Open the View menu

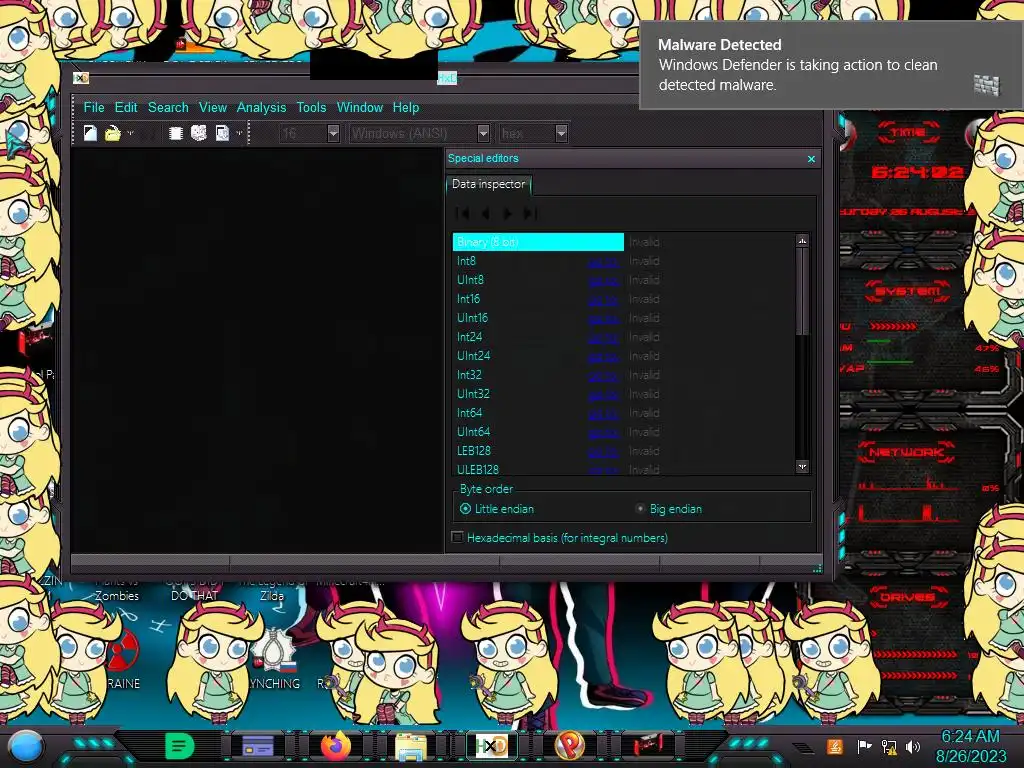(x=213, y=107)
